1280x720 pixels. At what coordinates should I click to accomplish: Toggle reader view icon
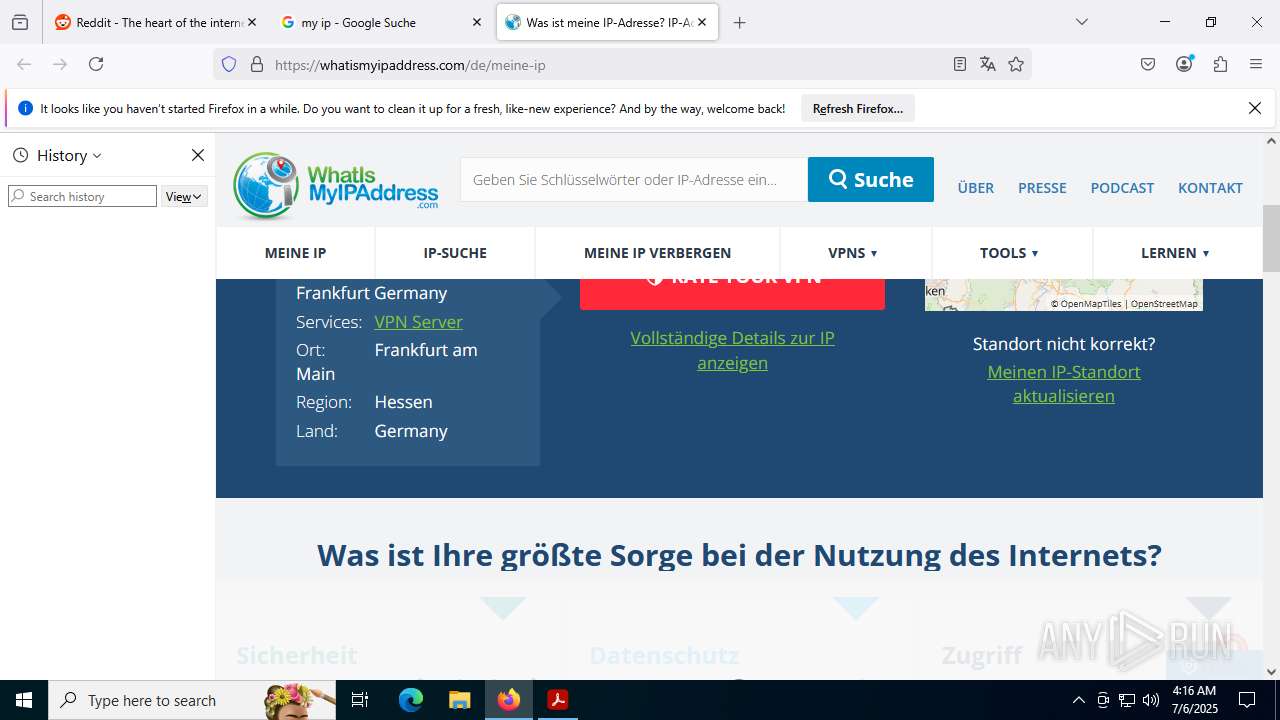[x=960, y=64]
